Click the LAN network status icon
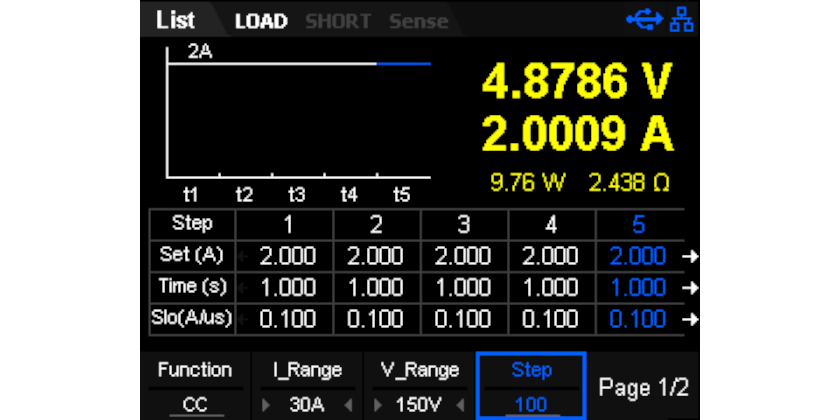This screenshot has width=840, height=420. tap(682, 20)
